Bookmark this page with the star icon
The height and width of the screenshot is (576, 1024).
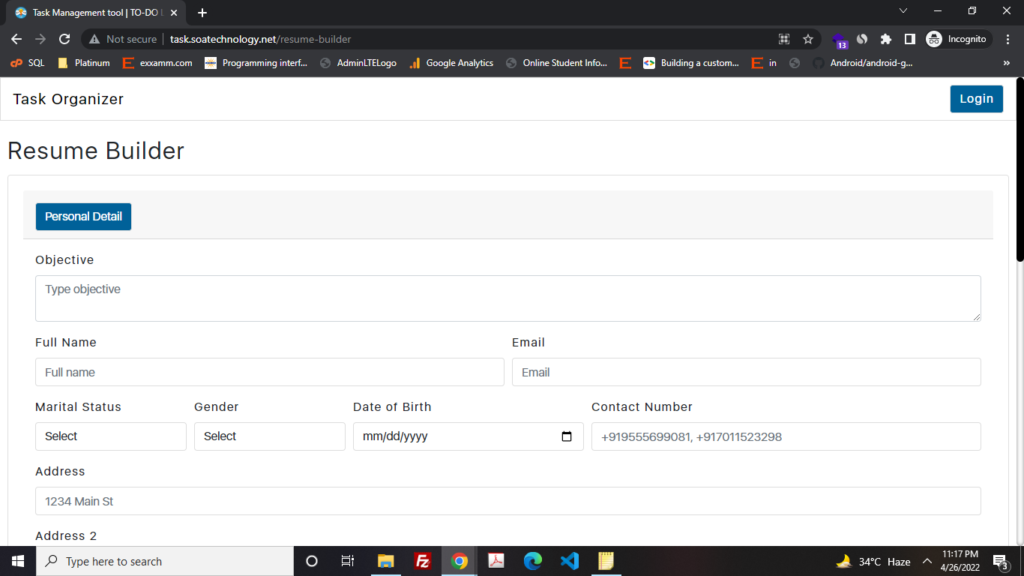pos(808,39)
